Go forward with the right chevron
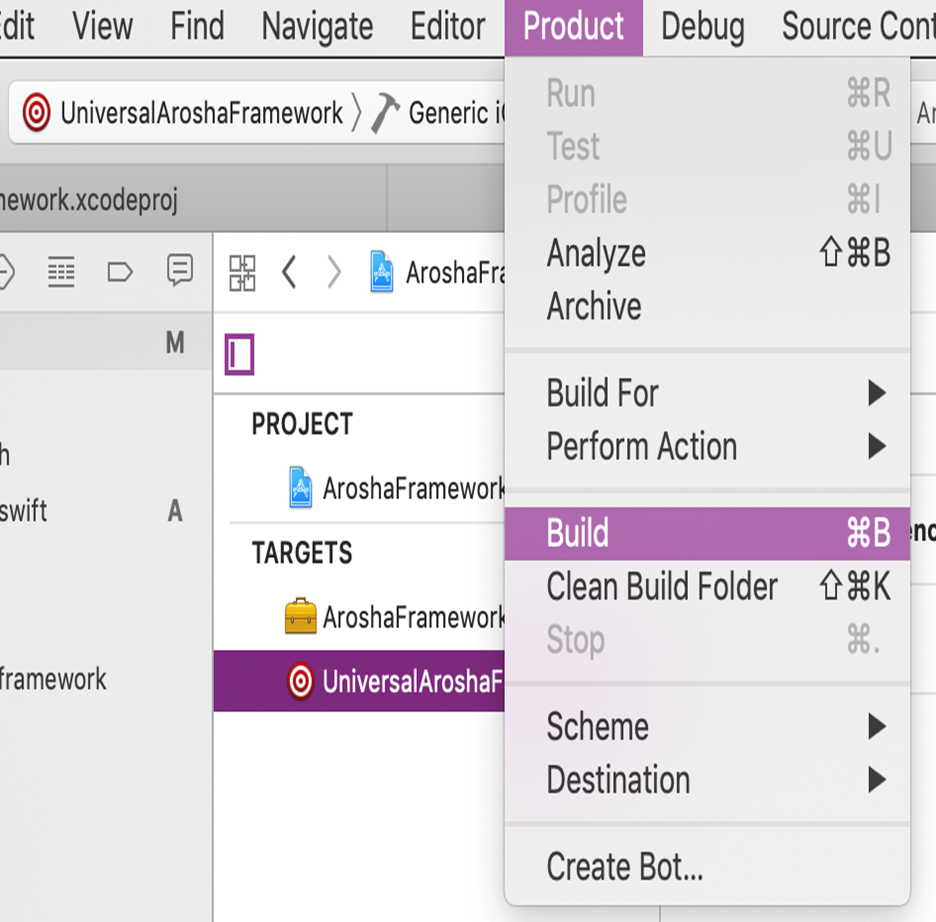Screen dimensions: 936x922 click(x=334, y=273)
